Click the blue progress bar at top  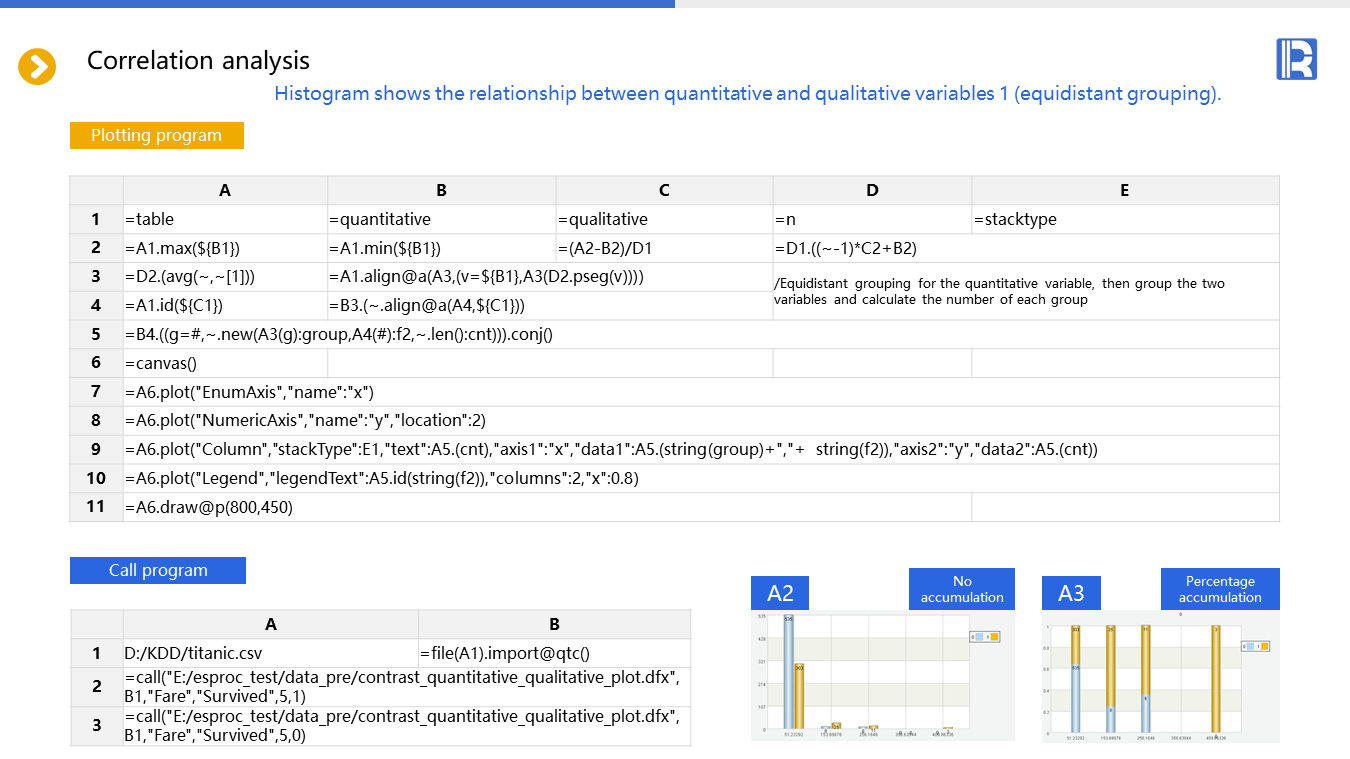(337, 4)
